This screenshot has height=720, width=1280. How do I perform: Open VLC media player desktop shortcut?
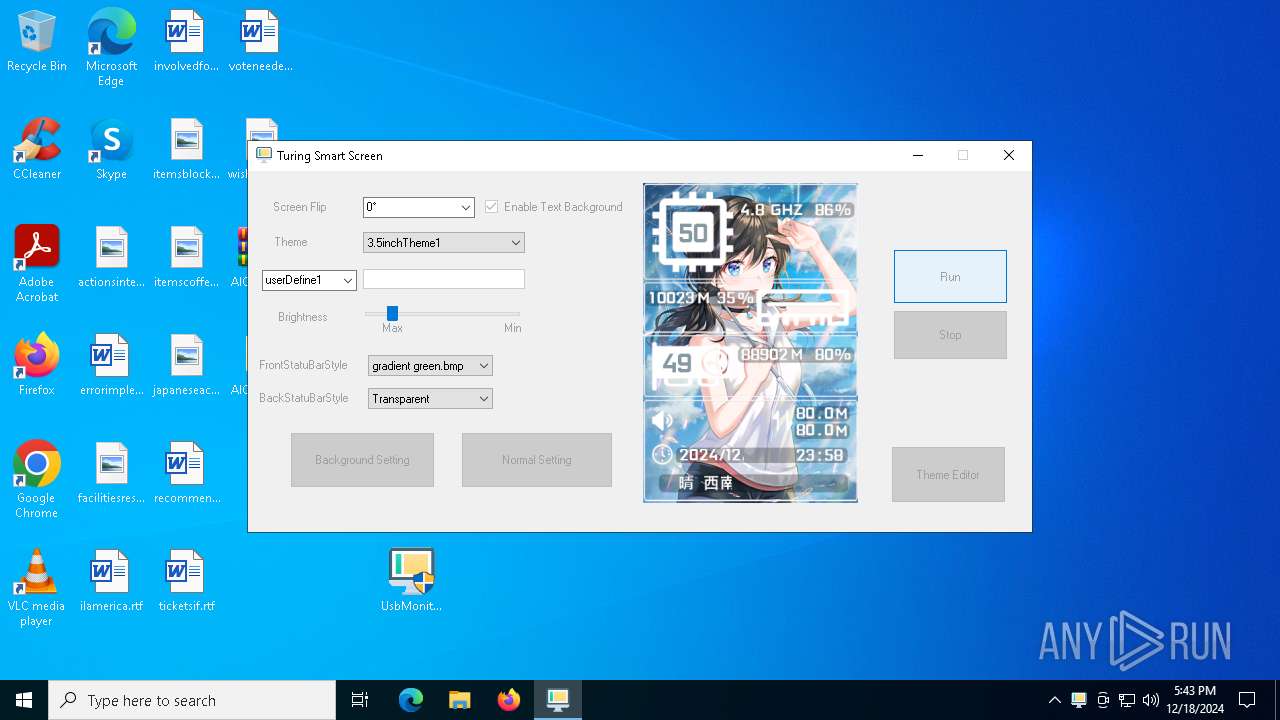(37, 588)
